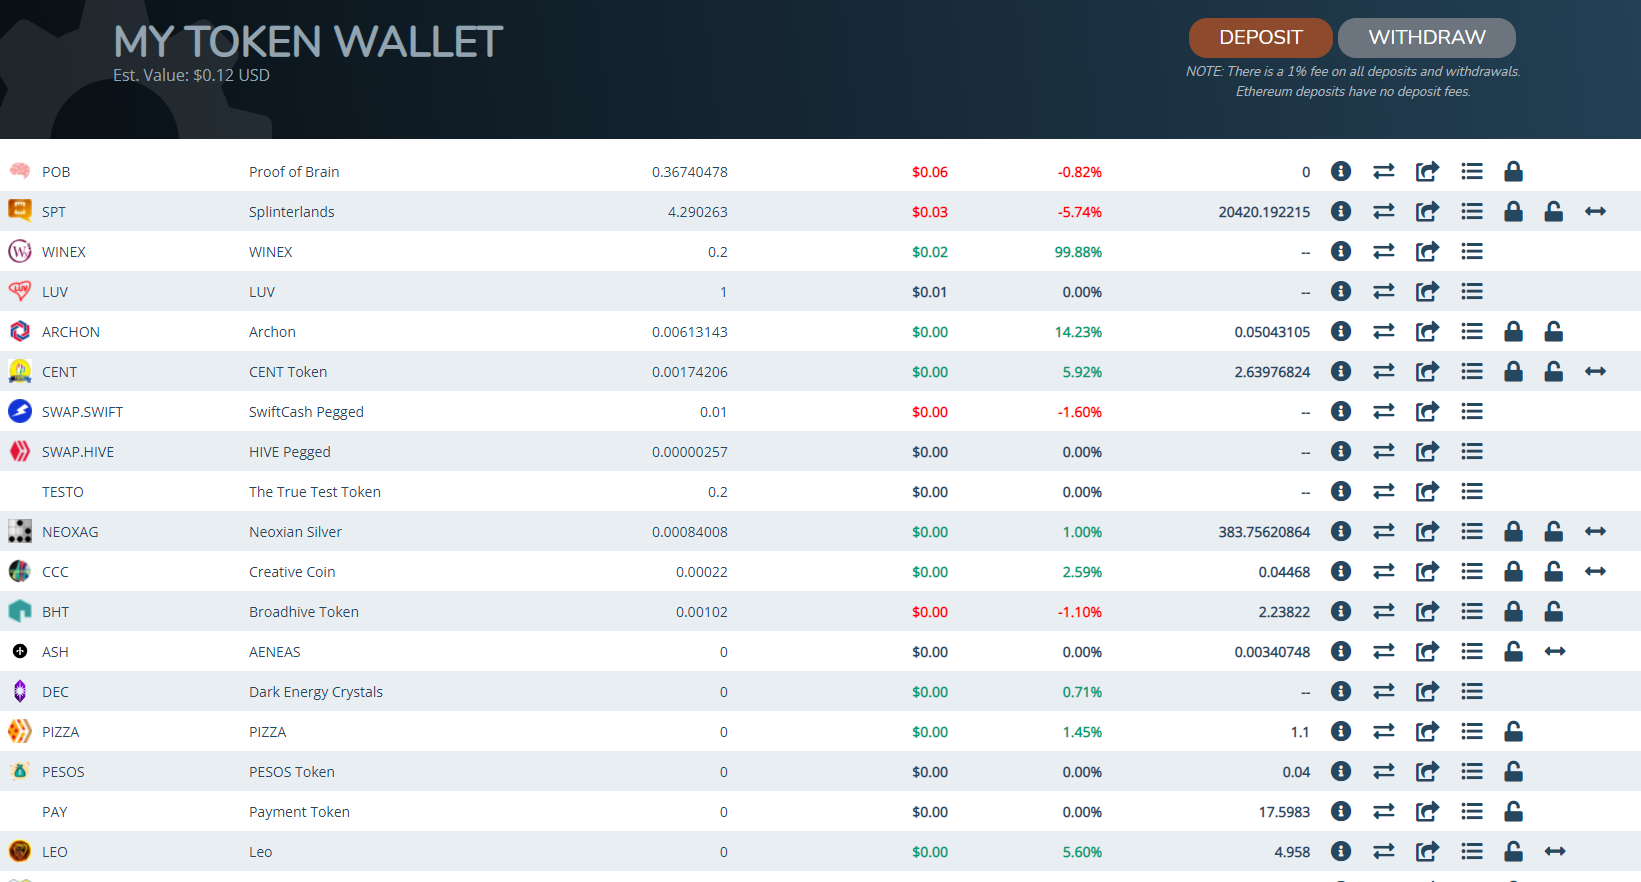Click send icon in DEC row

tap(1427, 691)
